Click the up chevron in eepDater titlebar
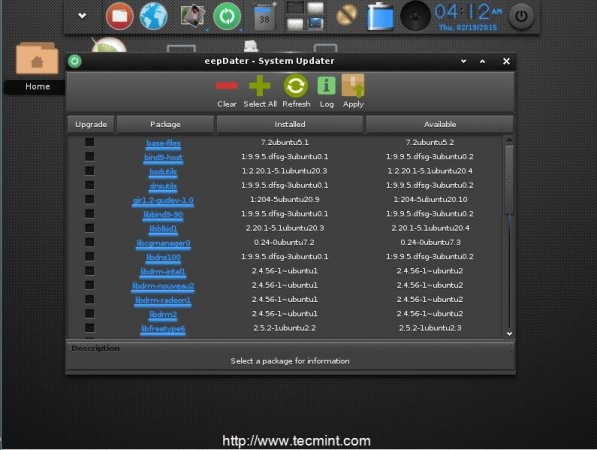 482,61
